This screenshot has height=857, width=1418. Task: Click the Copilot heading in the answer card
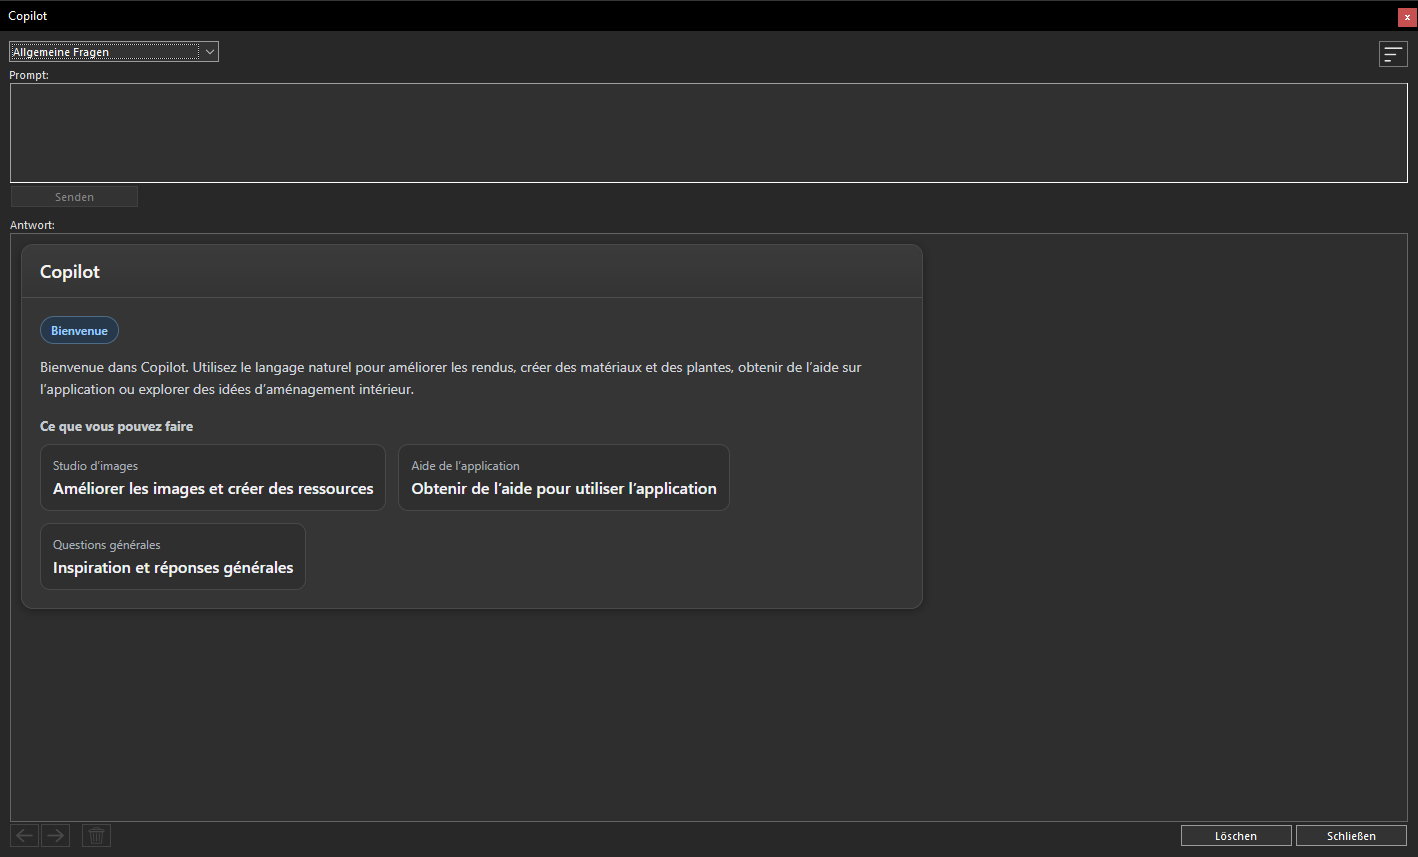70,272
